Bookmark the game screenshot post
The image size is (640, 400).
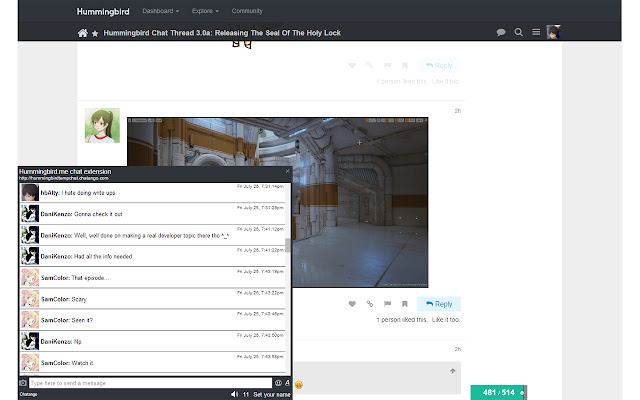pyautogui.click(x=404, y=304)
